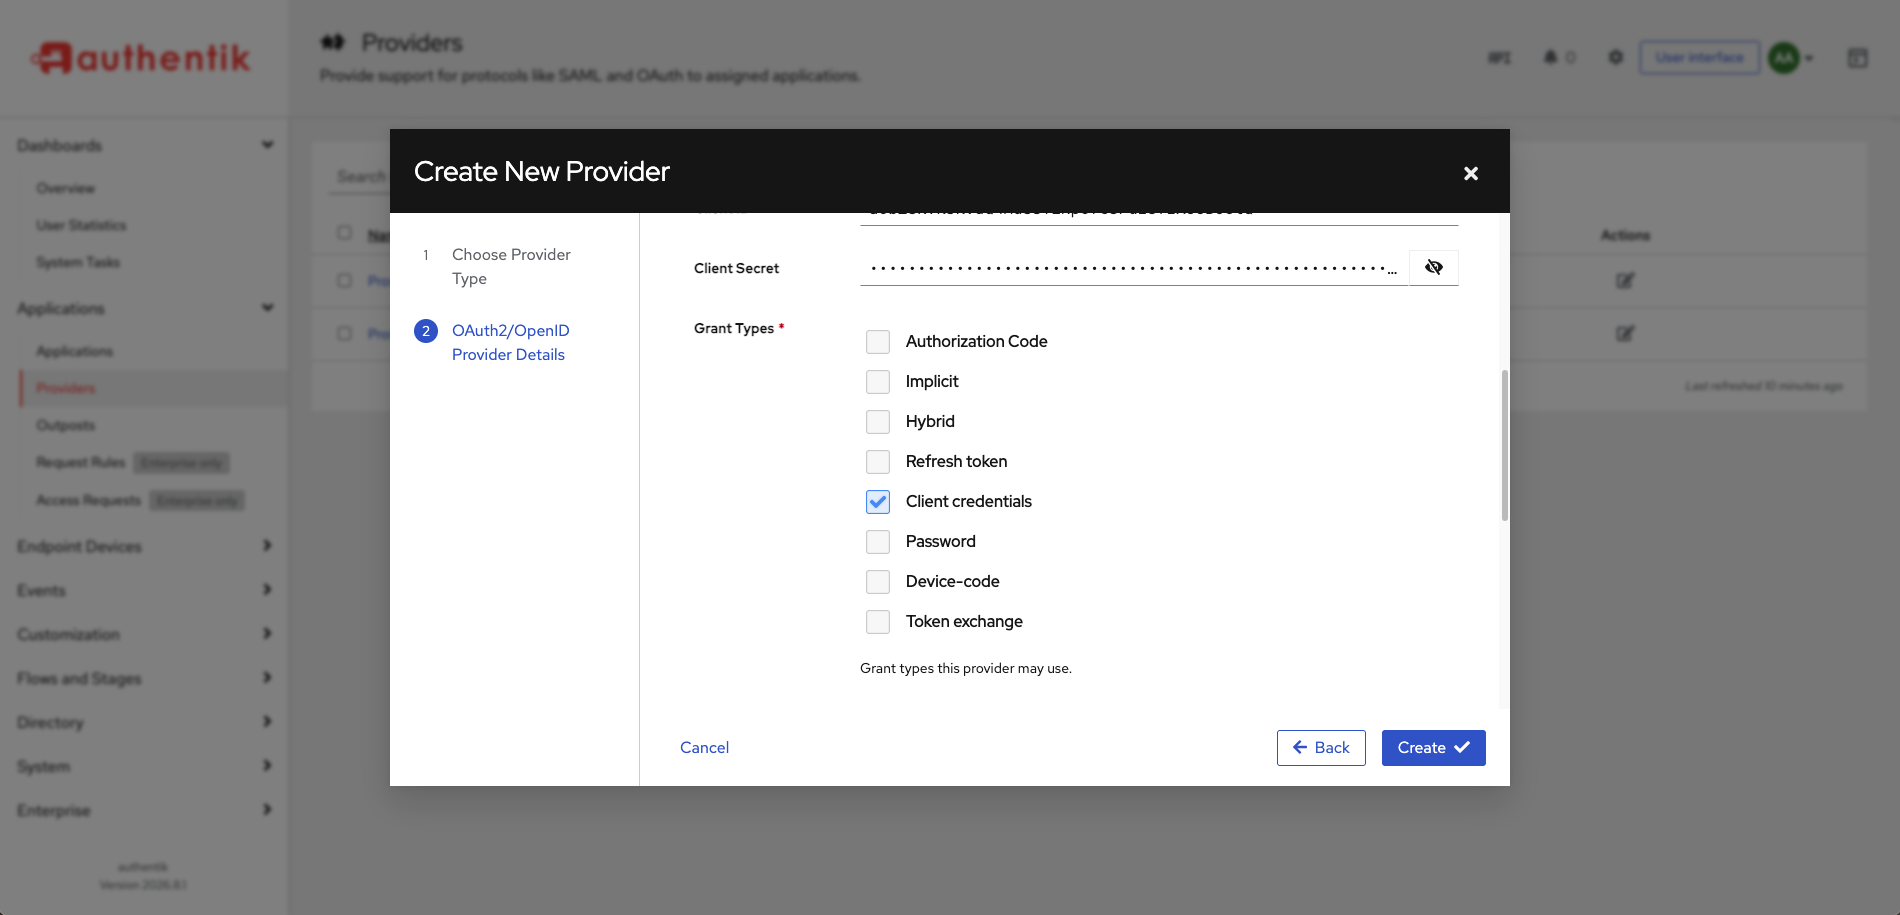Screen dimensions: 1900x915
Task: Open Outposts in the sidebar
Action: tap(66, 425)
